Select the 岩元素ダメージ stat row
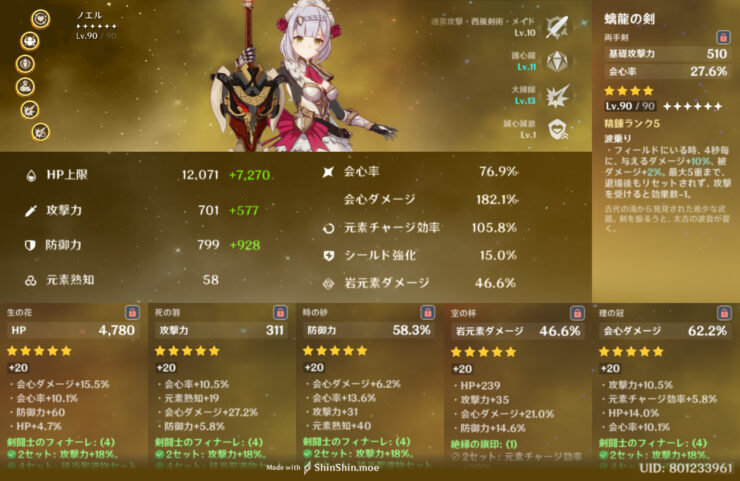Image resolution: width=740 pixels, height=481 pixels. tap(420, 283)
